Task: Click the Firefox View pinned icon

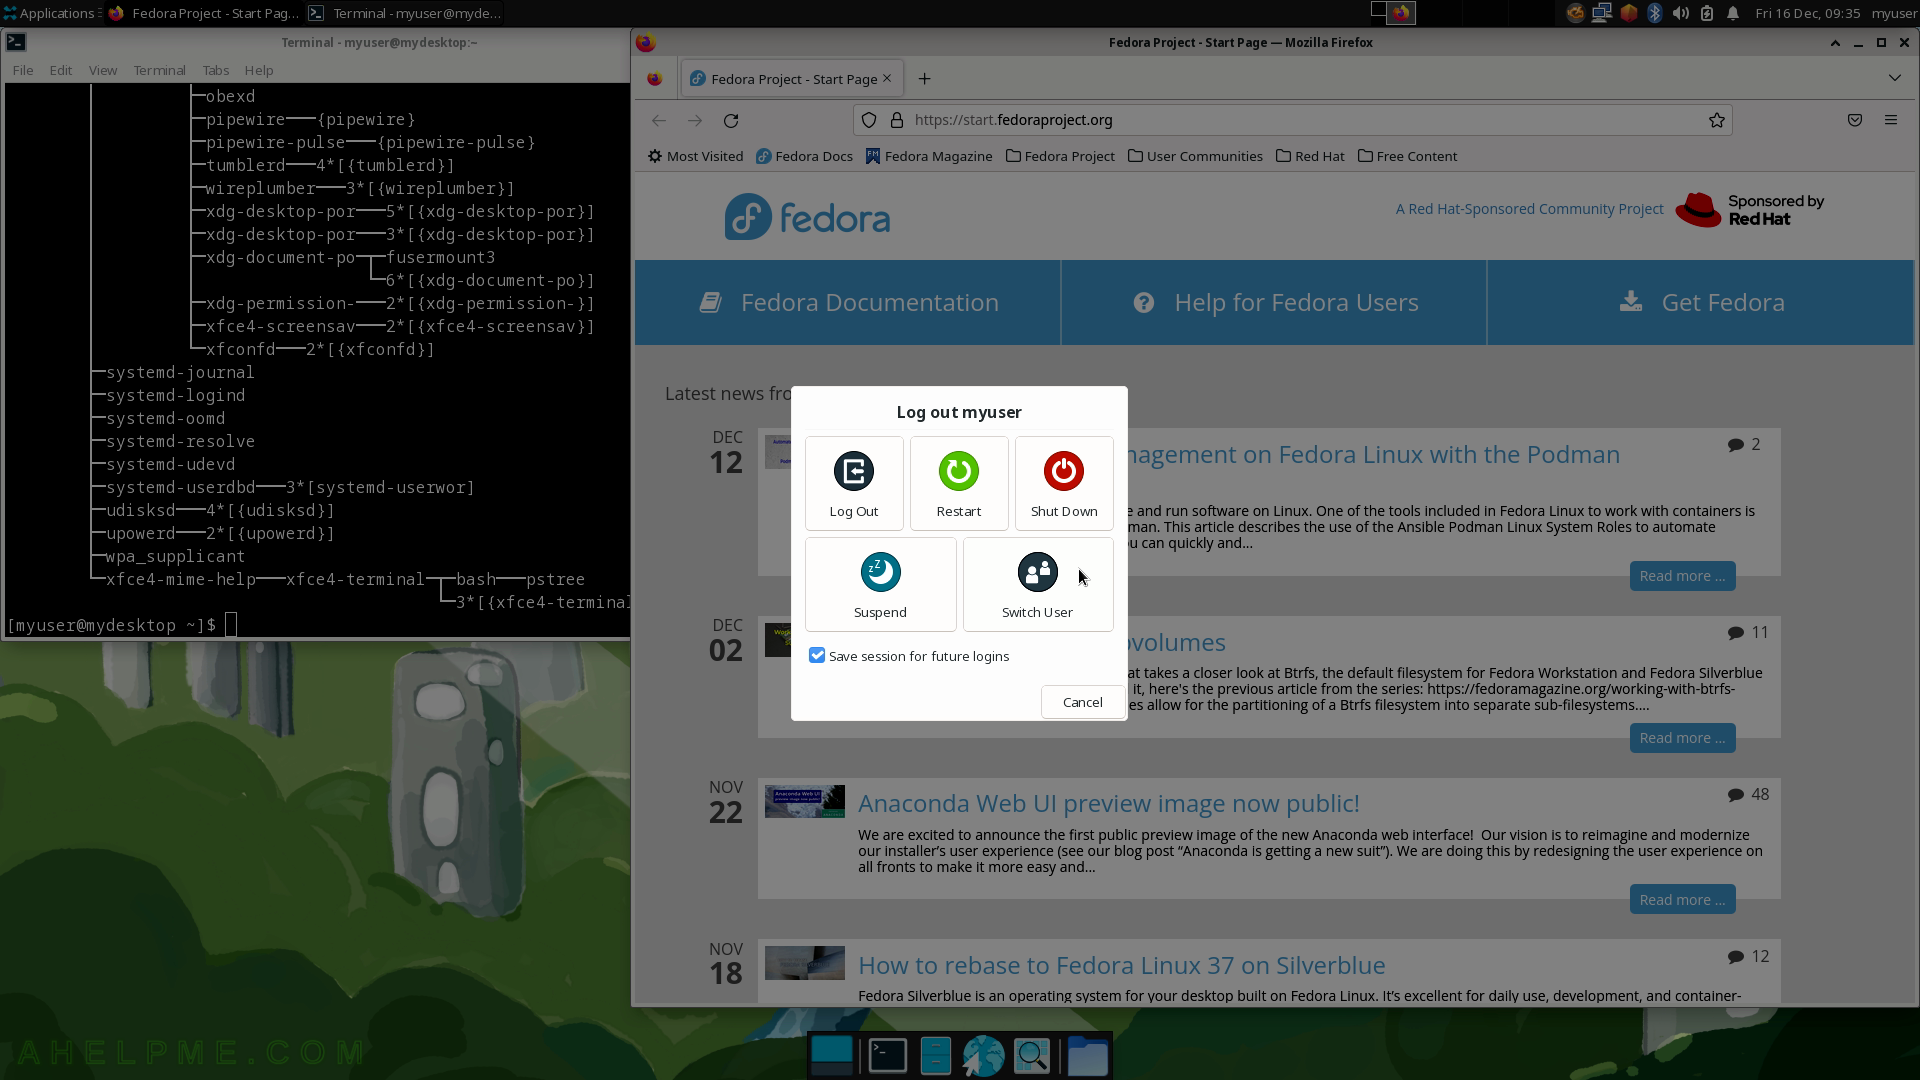Action: [655, 79]
